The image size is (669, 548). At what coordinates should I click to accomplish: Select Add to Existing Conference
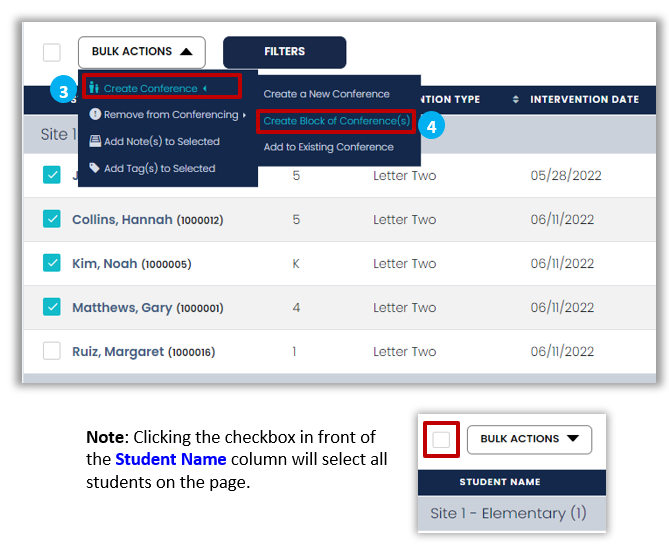point(329,147)
